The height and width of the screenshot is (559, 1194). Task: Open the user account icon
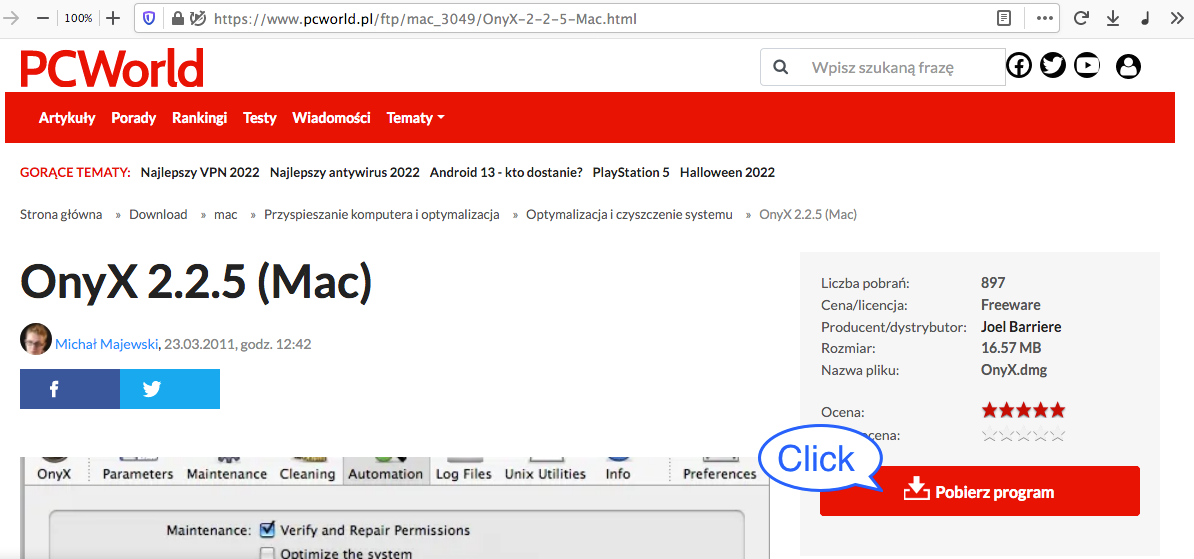pyautogui.click(x=1129, y=66)
